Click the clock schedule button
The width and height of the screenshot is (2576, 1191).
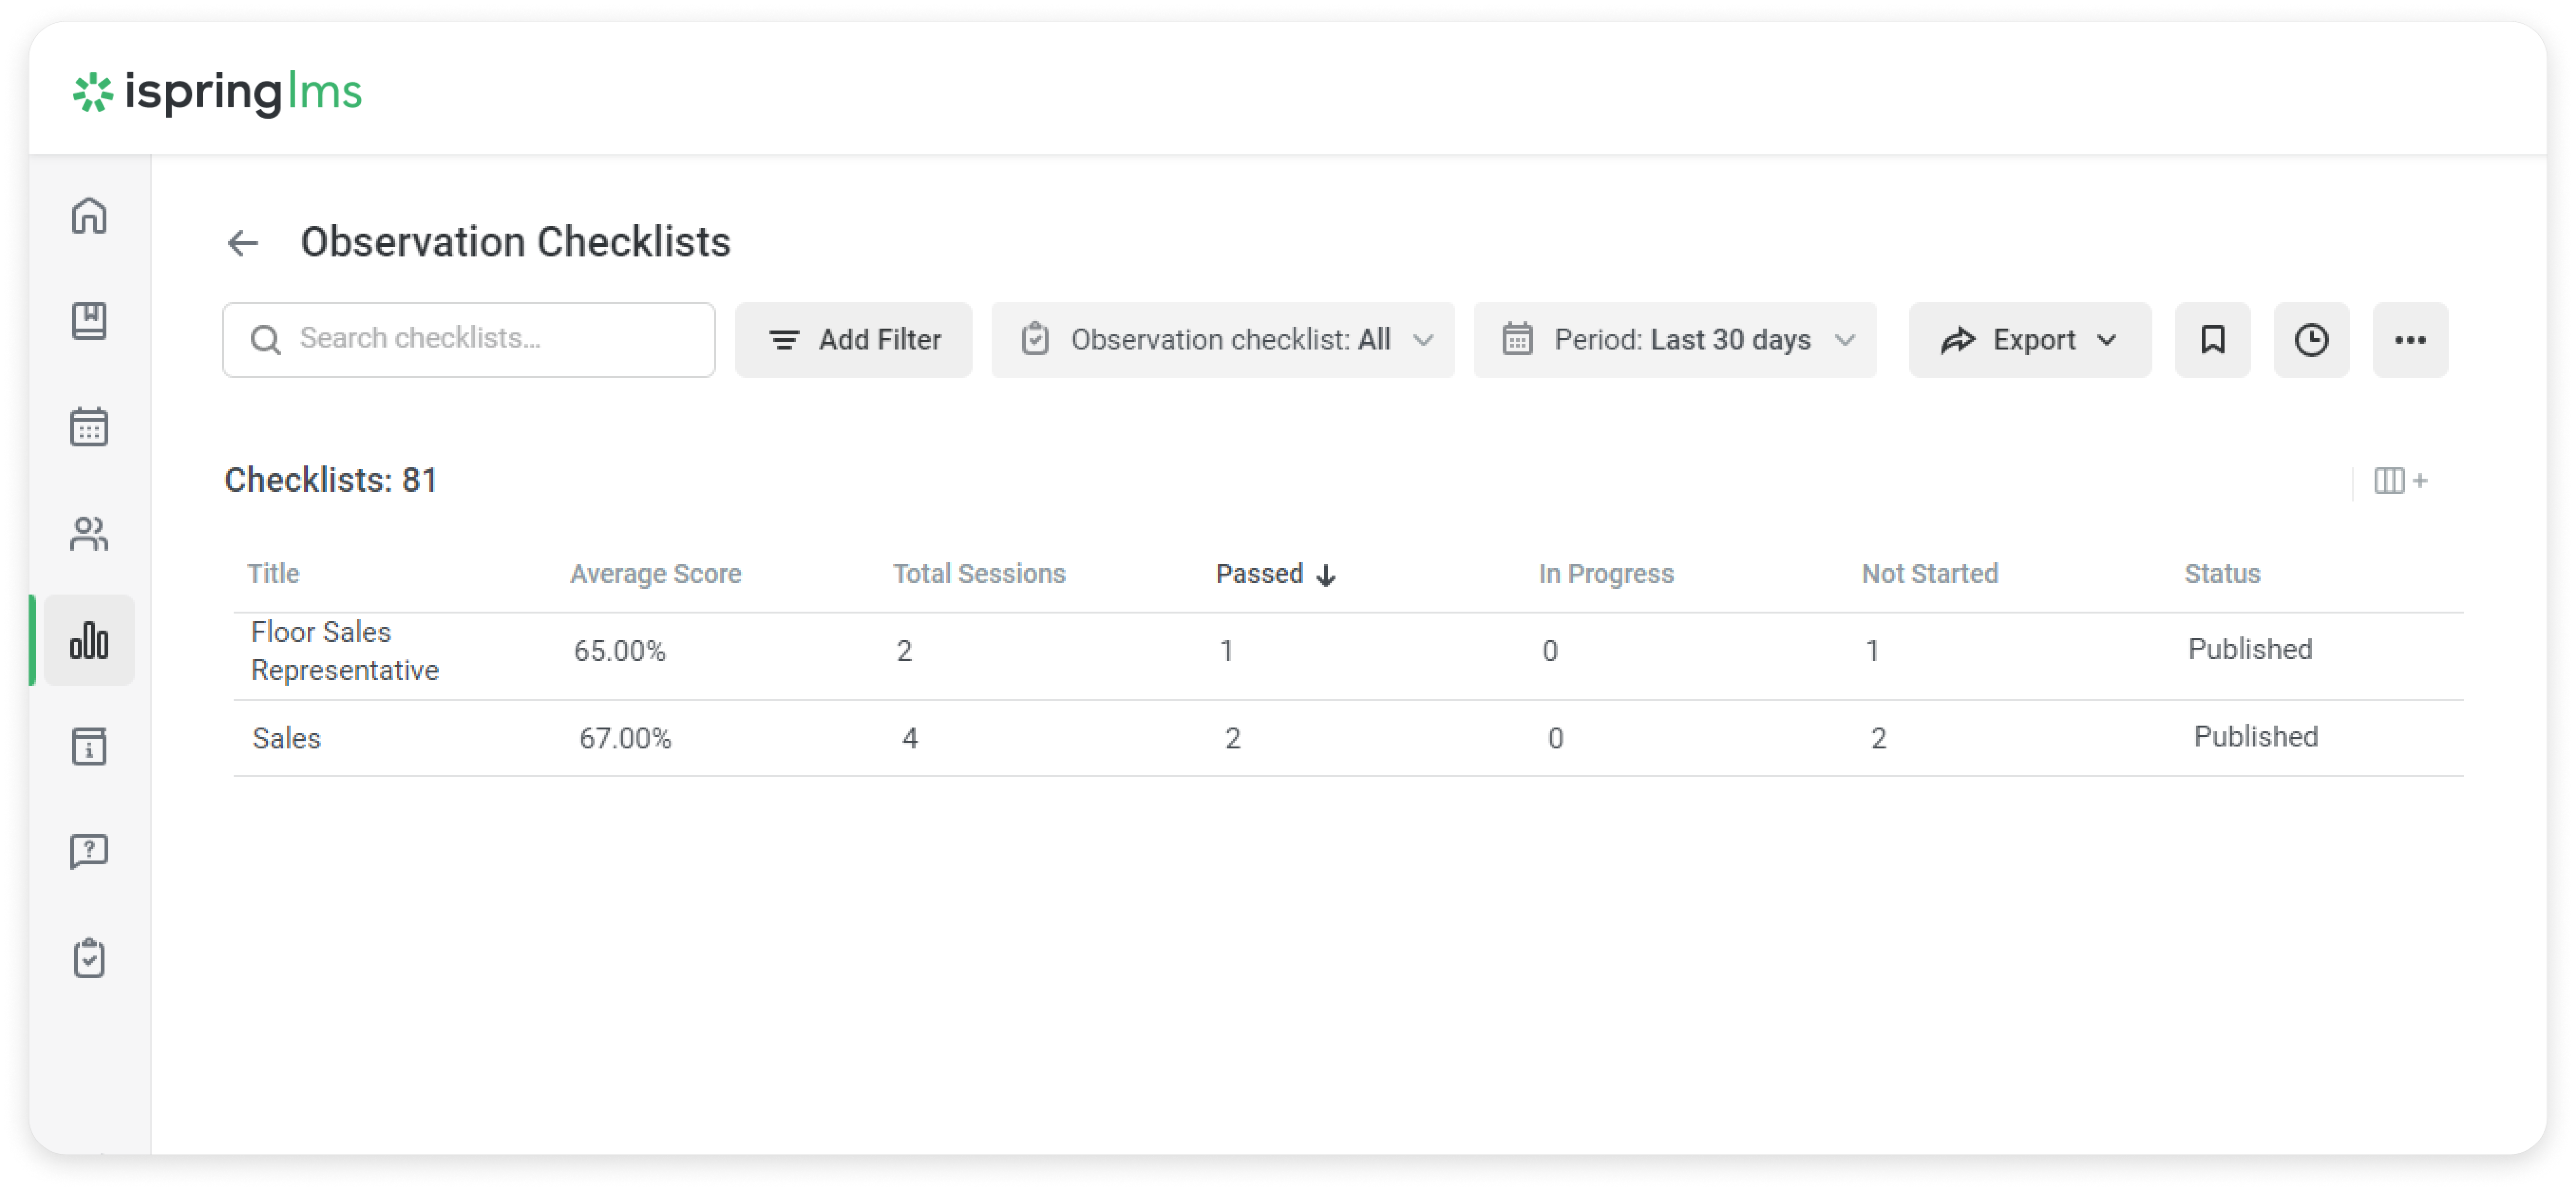tap(2311, 340)
